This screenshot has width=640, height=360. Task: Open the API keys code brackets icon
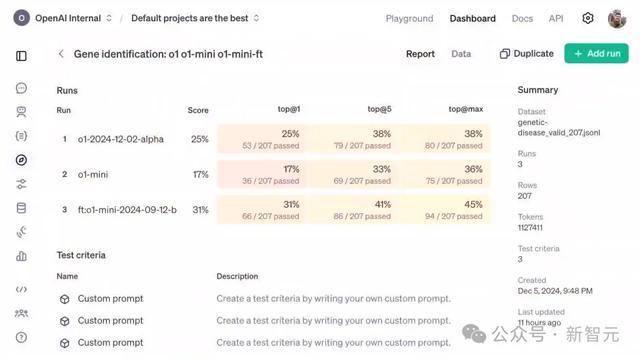click(21, 289)
